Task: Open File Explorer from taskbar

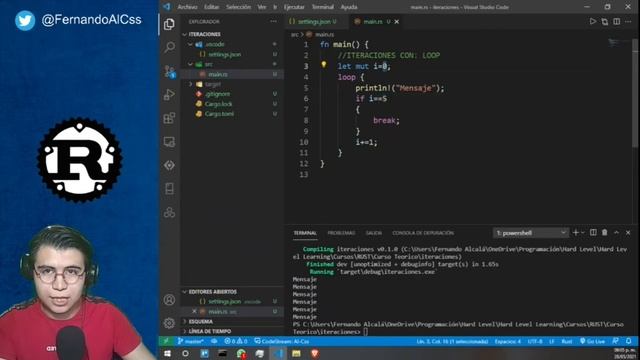Action: tap(296, 353)
